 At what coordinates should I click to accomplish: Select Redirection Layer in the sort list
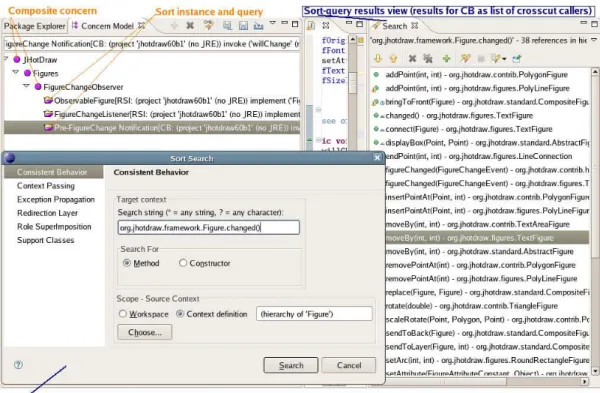coord(47,213)
